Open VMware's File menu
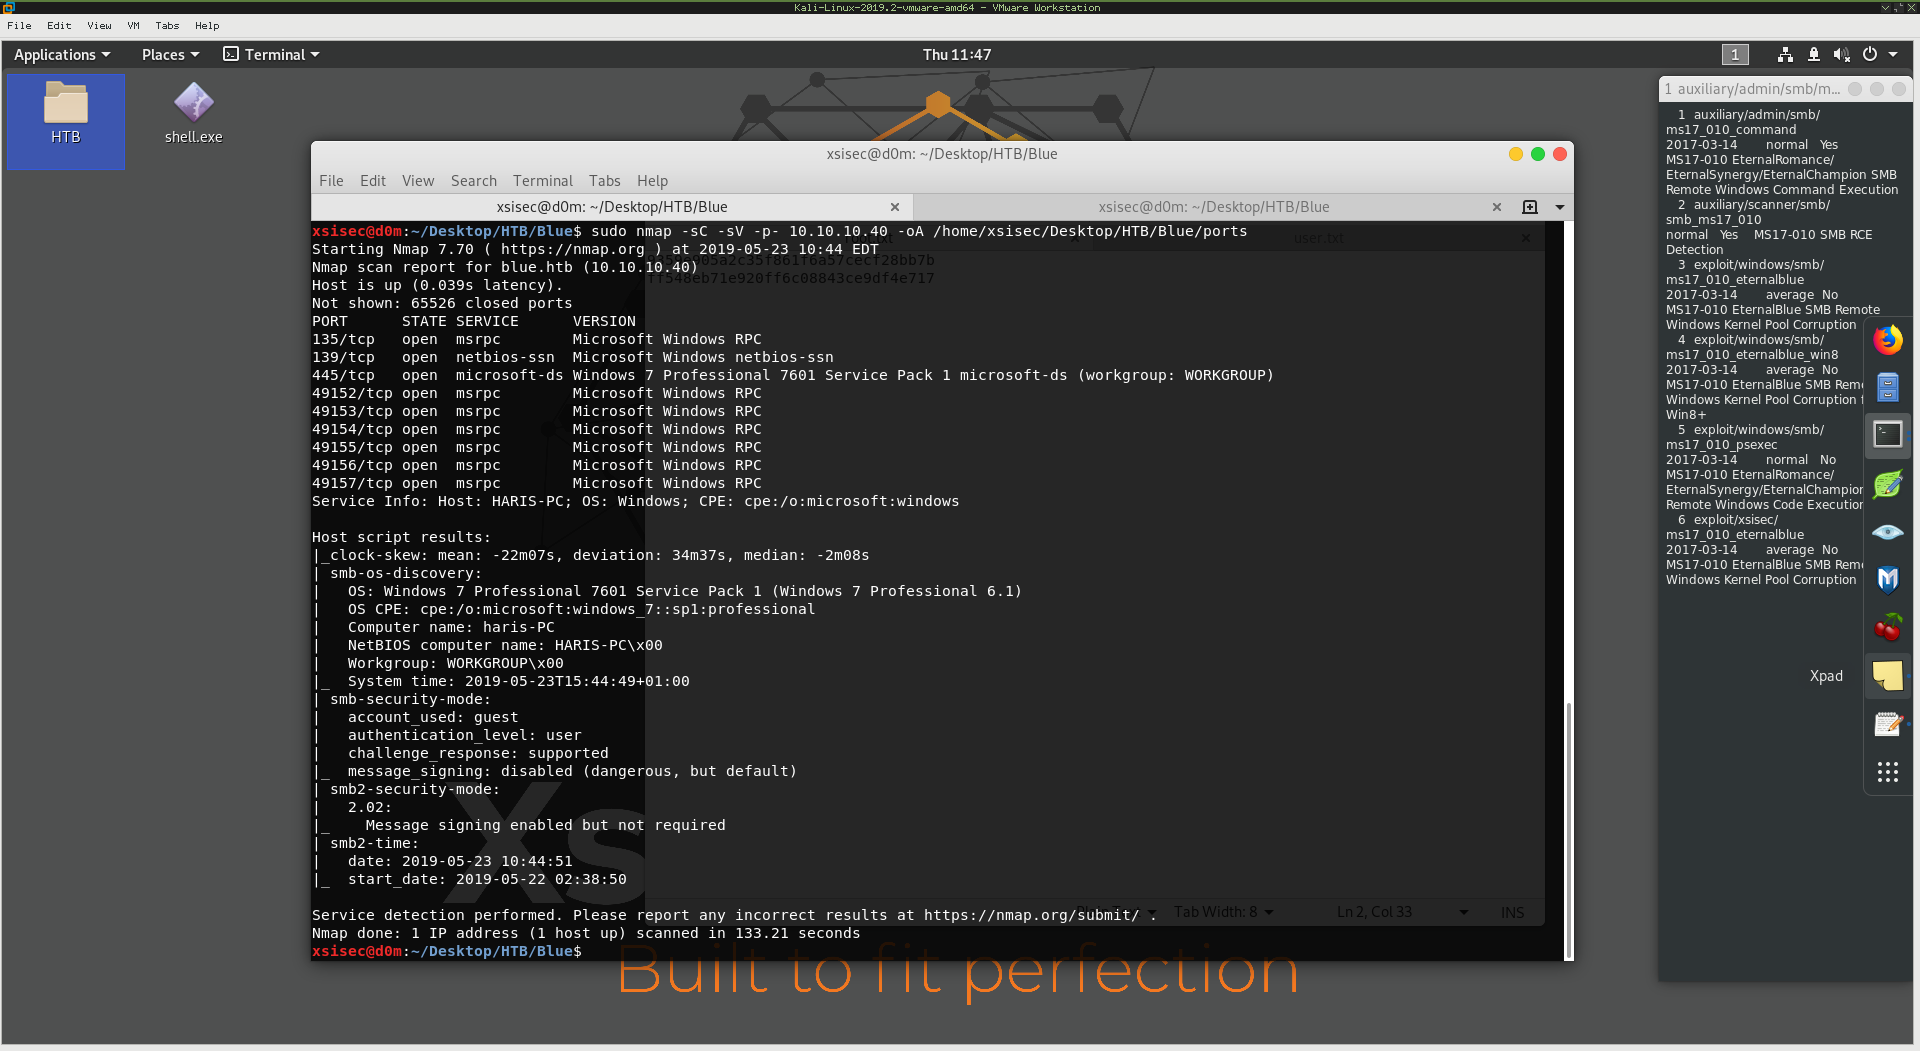Image resolution: width=1920 pixels, height=1051 pixels. tap(19, 26)
